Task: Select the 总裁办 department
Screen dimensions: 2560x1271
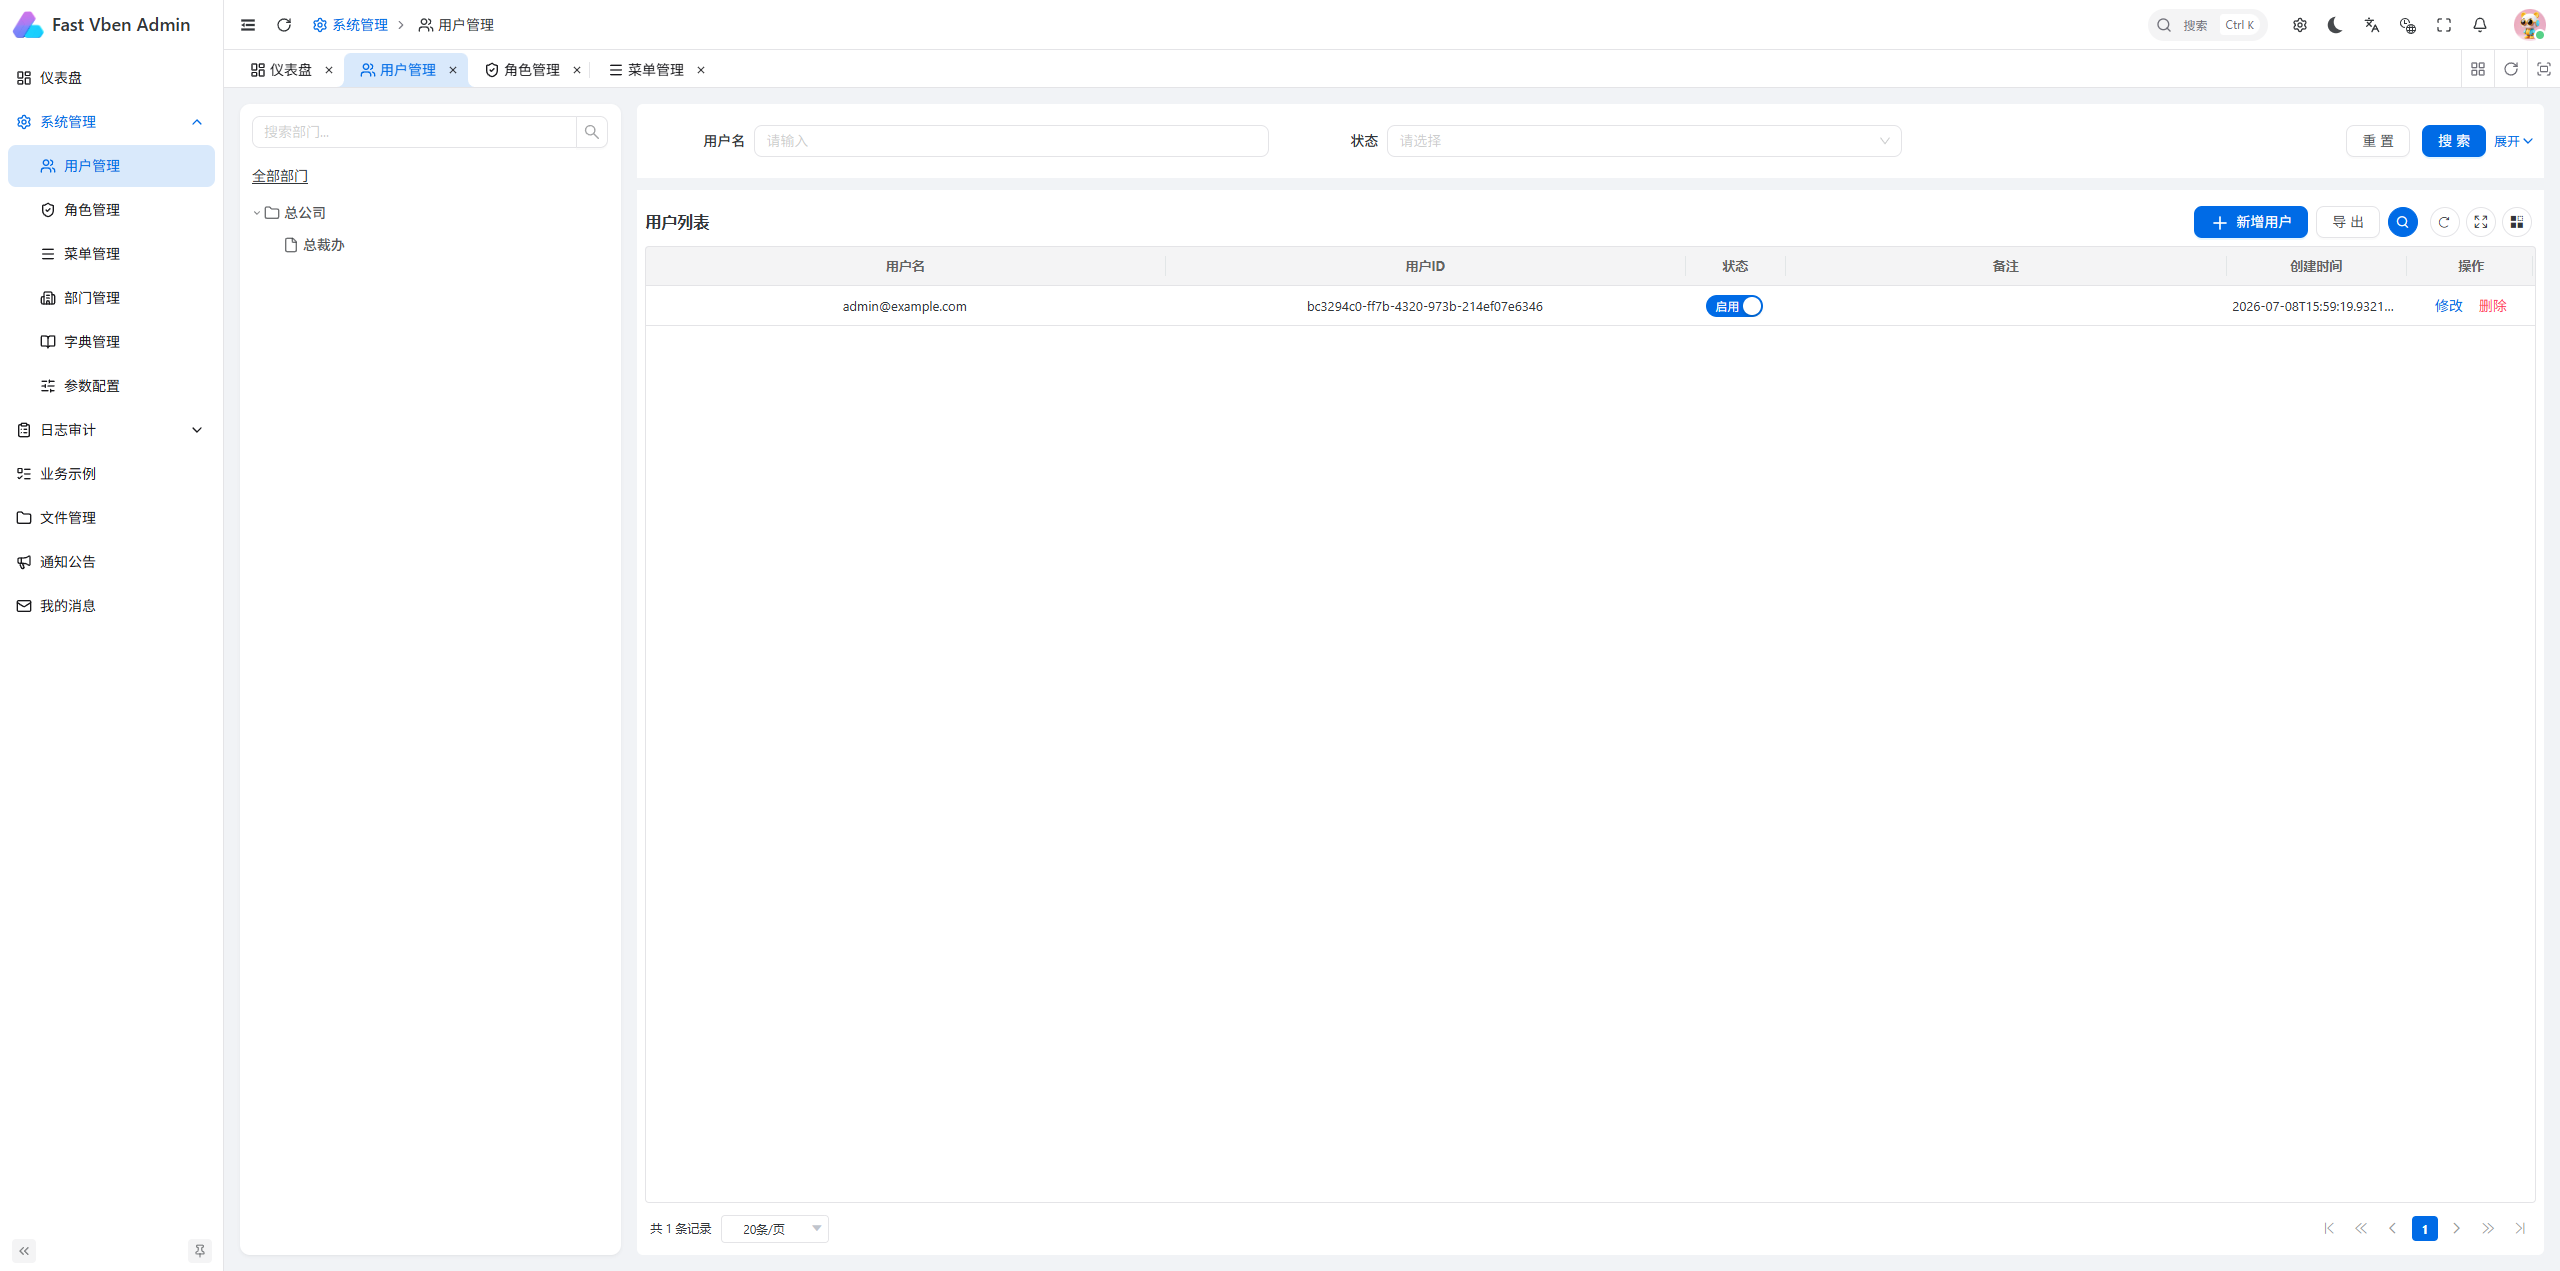Action: [x=323, y=245]
